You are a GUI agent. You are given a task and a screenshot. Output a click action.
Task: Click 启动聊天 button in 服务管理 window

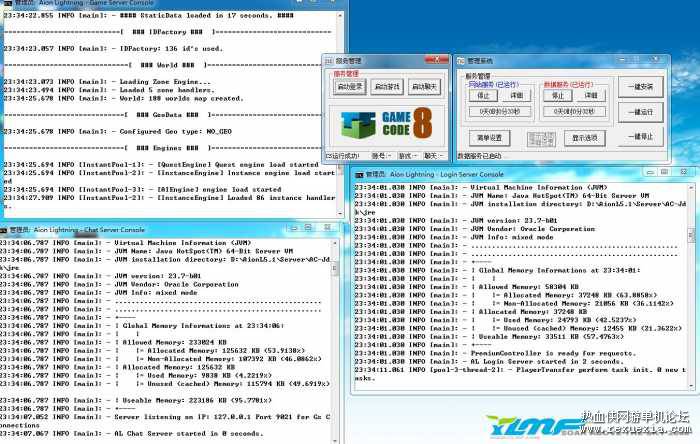pos(424,87)
